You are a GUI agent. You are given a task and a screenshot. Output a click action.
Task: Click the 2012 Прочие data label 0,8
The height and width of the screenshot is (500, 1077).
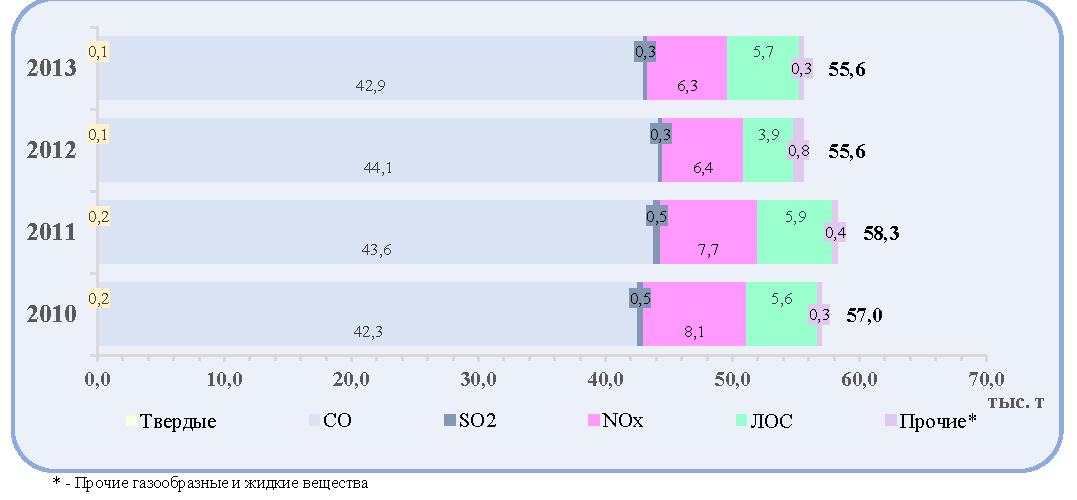[x=798, y=150]
